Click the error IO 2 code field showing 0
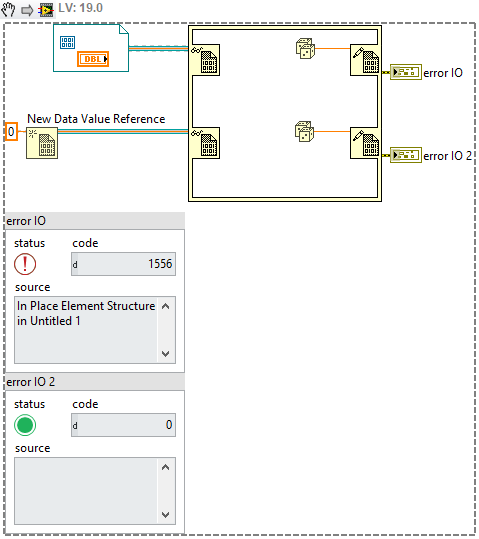The width and height of the screenshot is (479, 539). (x=123, y=425)
